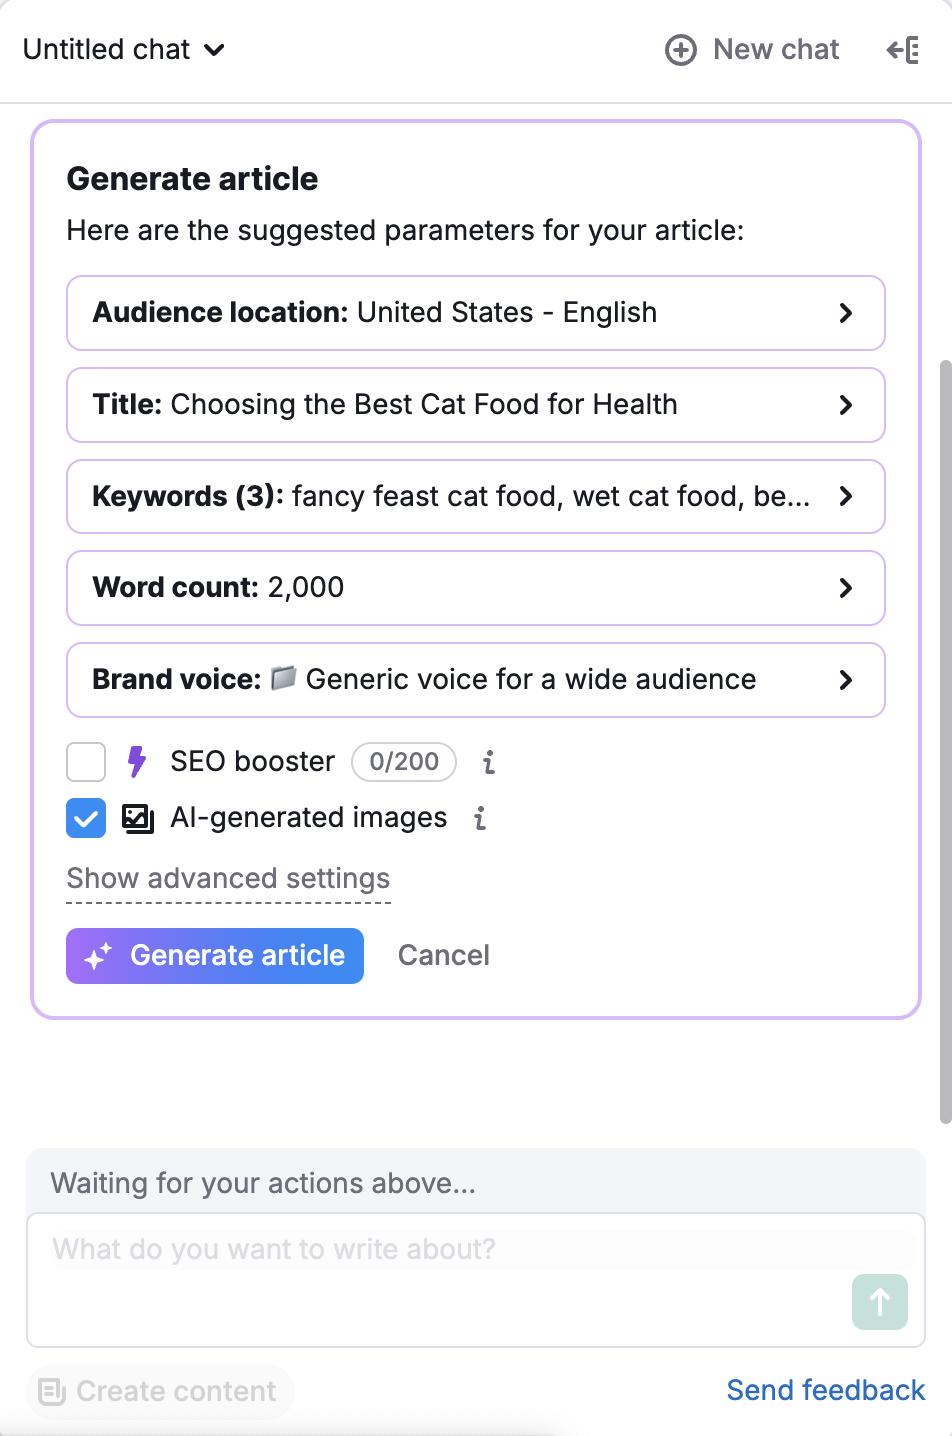This screenshot has width=952, height=1436.
Task: Click the SEO booster lightning icon
Action: tap(136, 761)
